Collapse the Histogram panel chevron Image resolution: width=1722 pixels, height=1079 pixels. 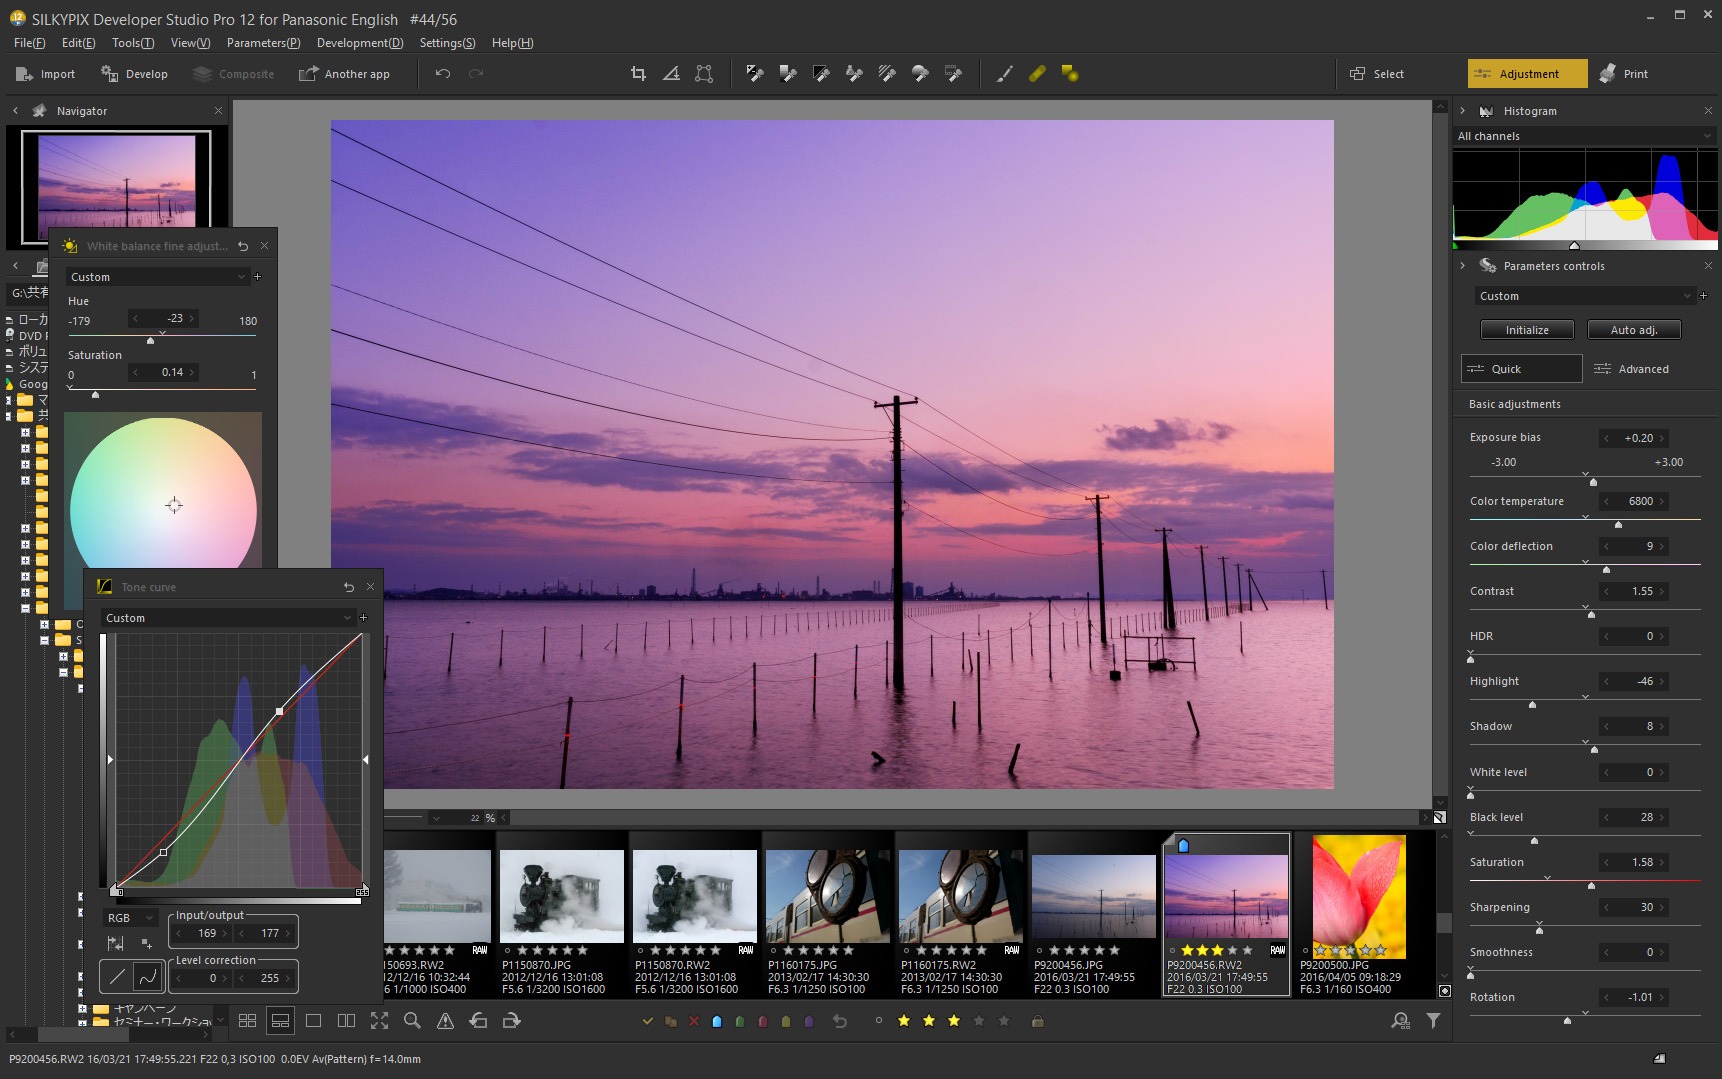(1462, 111)
